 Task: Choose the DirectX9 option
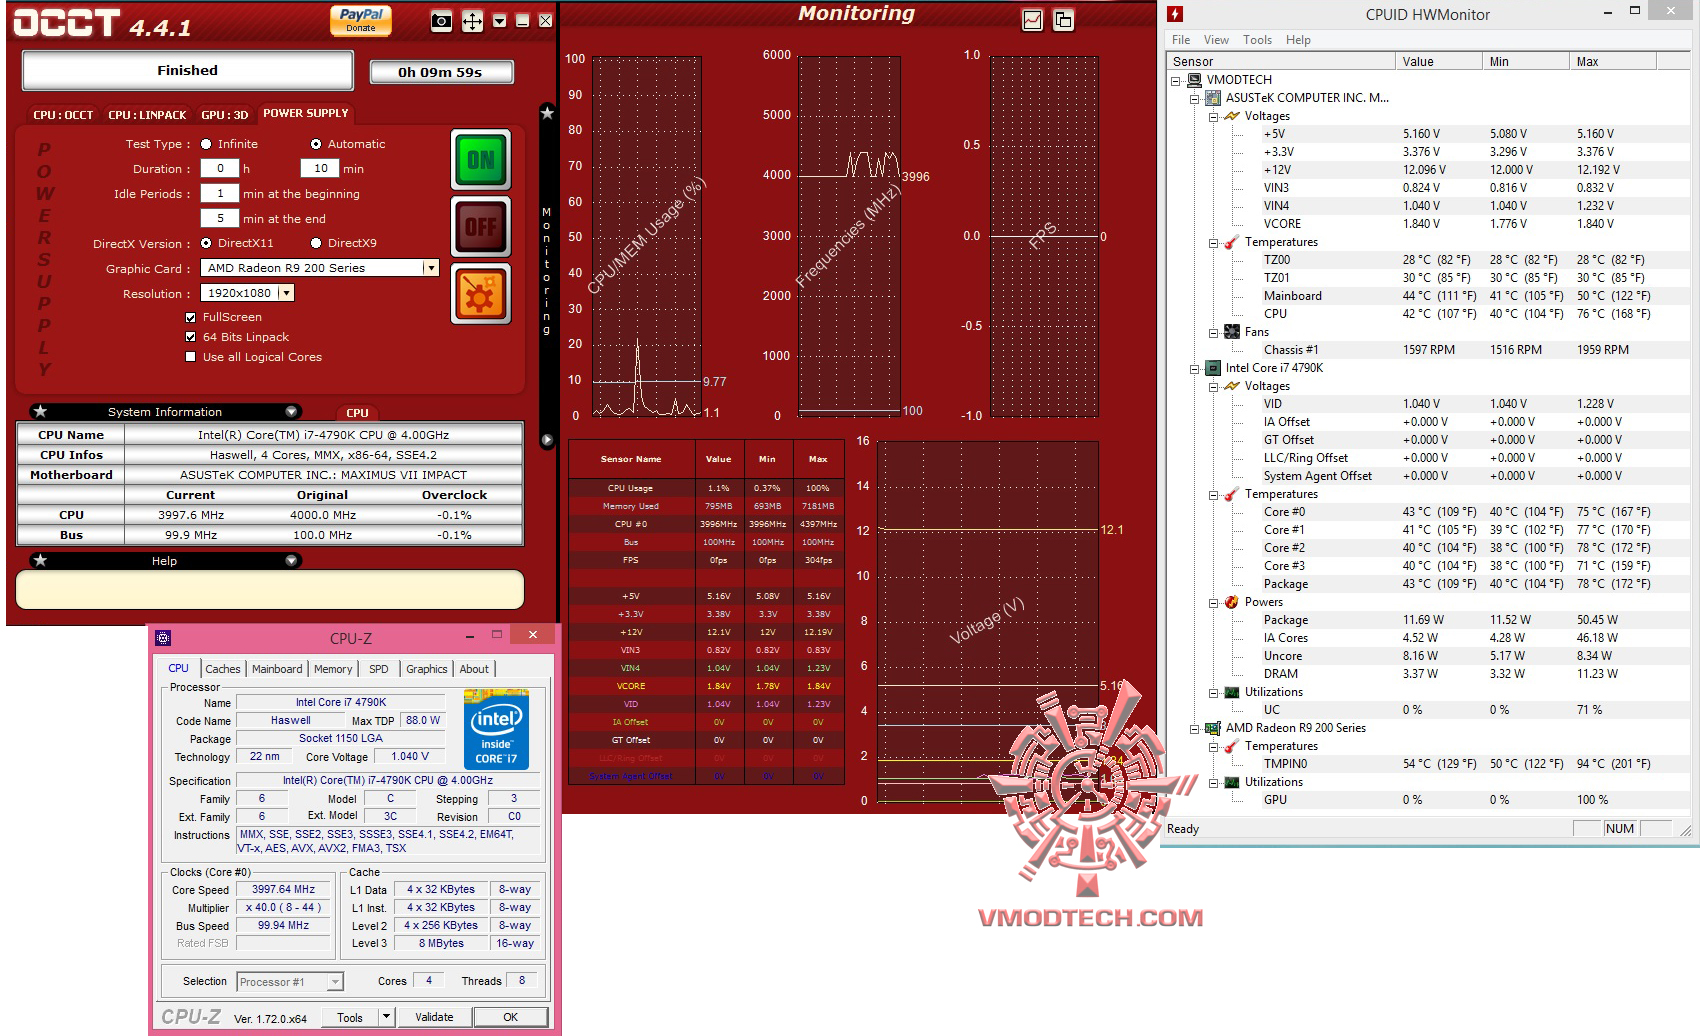tap(316, 243)
